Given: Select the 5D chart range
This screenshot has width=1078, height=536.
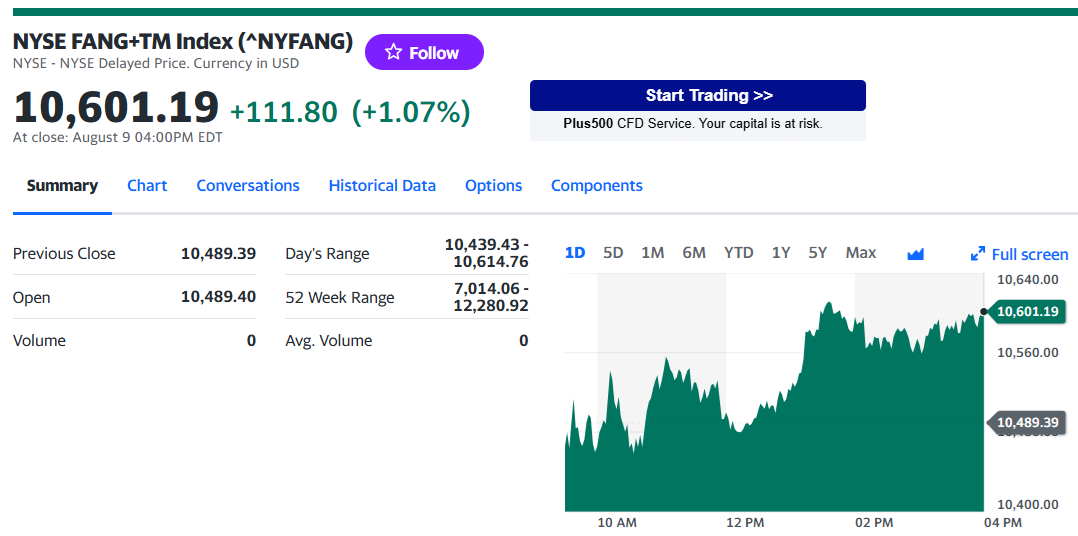Looking at the screenshot, I should click(613, 253).
